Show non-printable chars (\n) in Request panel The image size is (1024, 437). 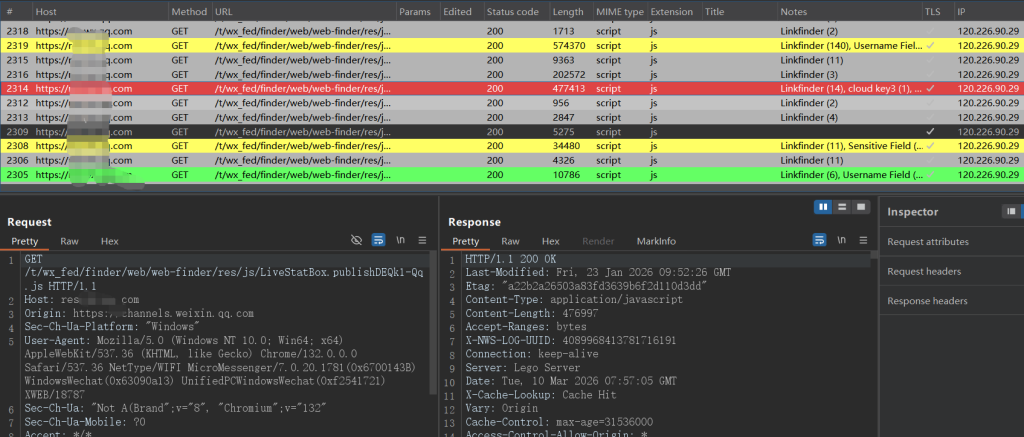(401, 241)
